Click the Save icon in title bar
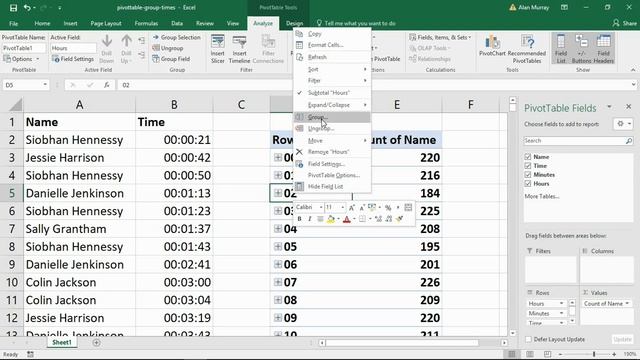640x360 pixels. coord(13,8)
